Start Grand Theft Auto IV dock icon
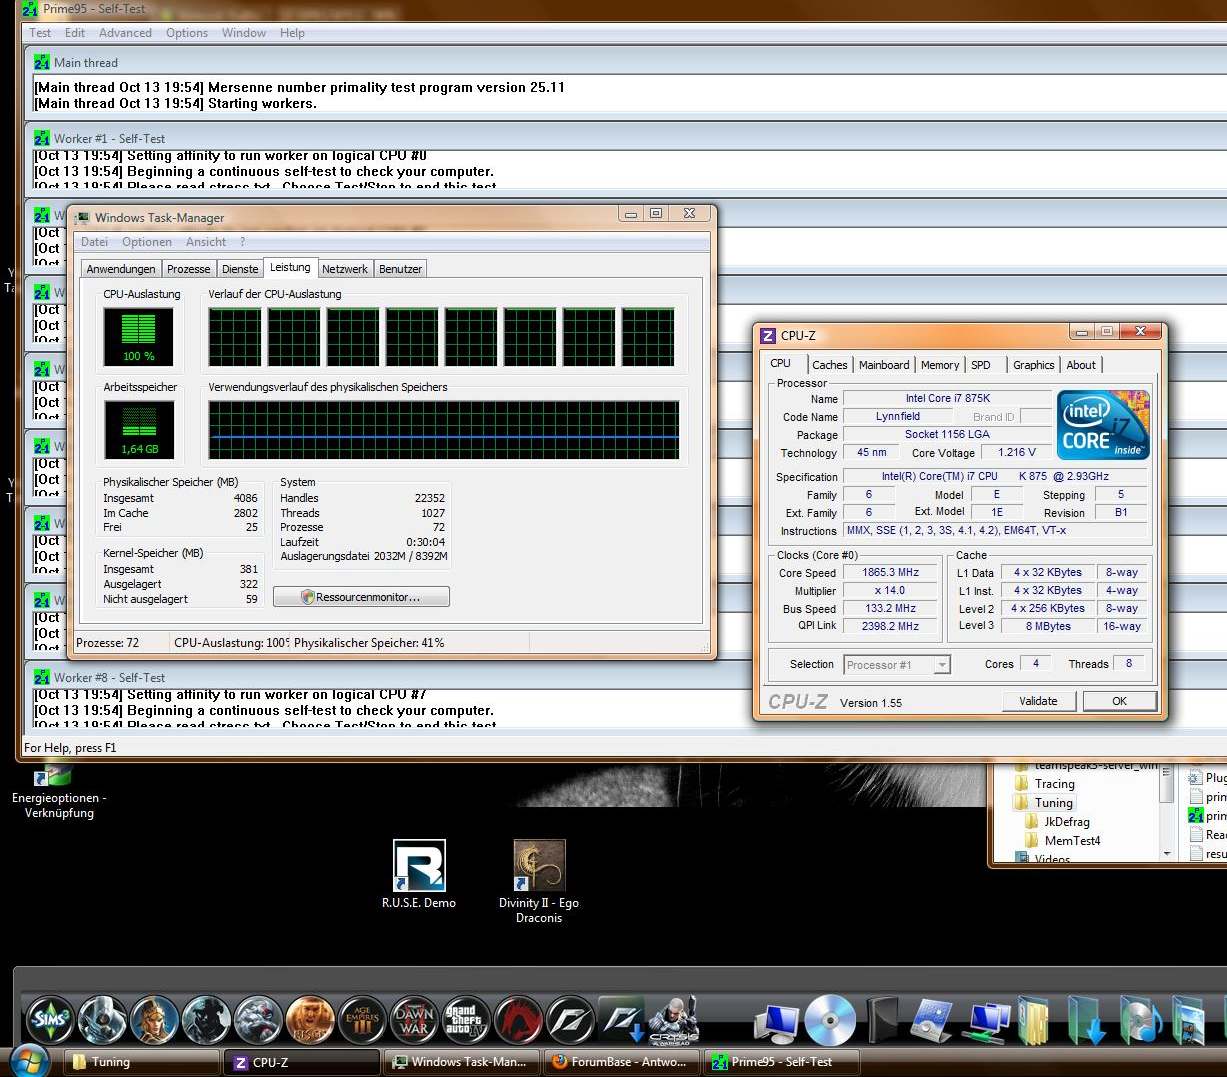Viewport: 1227px width, 1077px height. [x=466, y=1020]
